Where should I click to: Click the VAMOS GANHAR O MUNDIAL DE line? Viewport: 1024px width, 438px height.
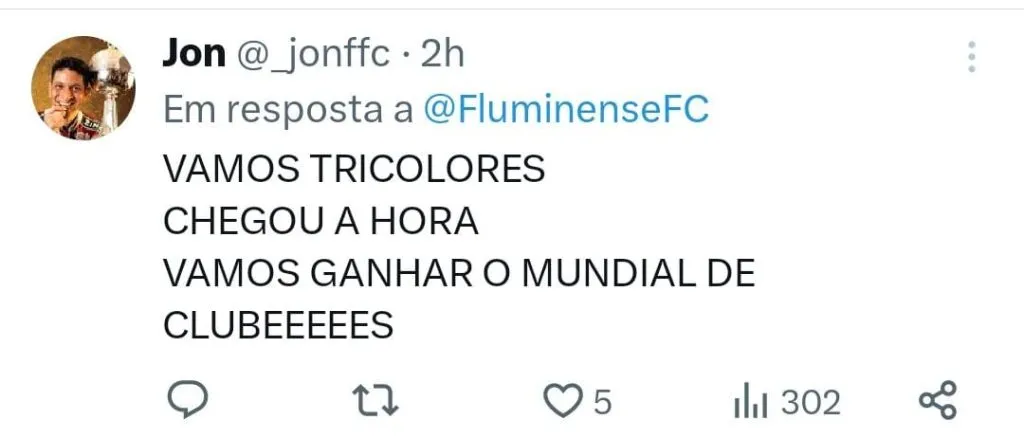coord(458,274)
